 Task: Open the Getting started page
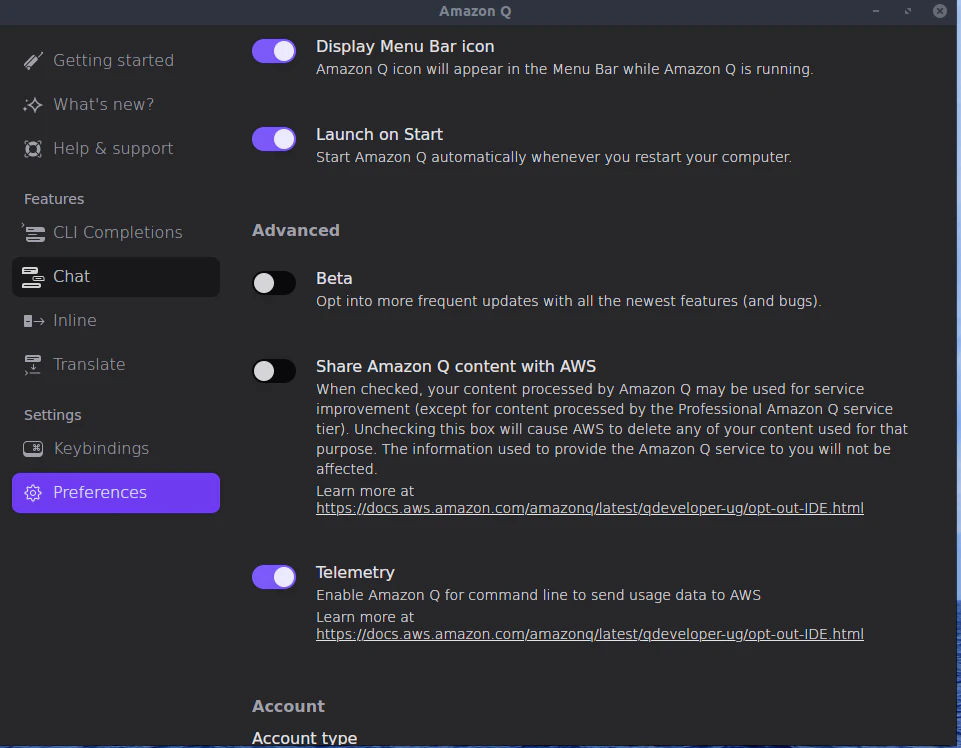116,61
